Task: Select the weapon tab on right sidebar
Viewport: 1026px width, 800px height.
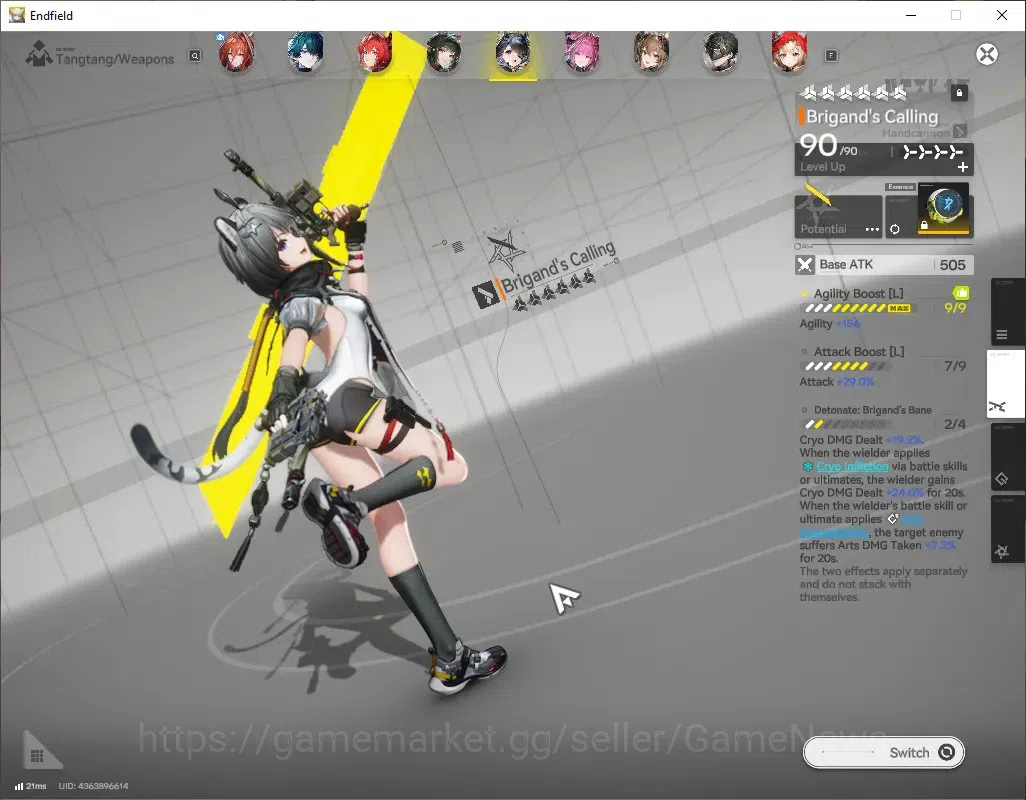Action: pyautogui.click(x=1005, y=384)
